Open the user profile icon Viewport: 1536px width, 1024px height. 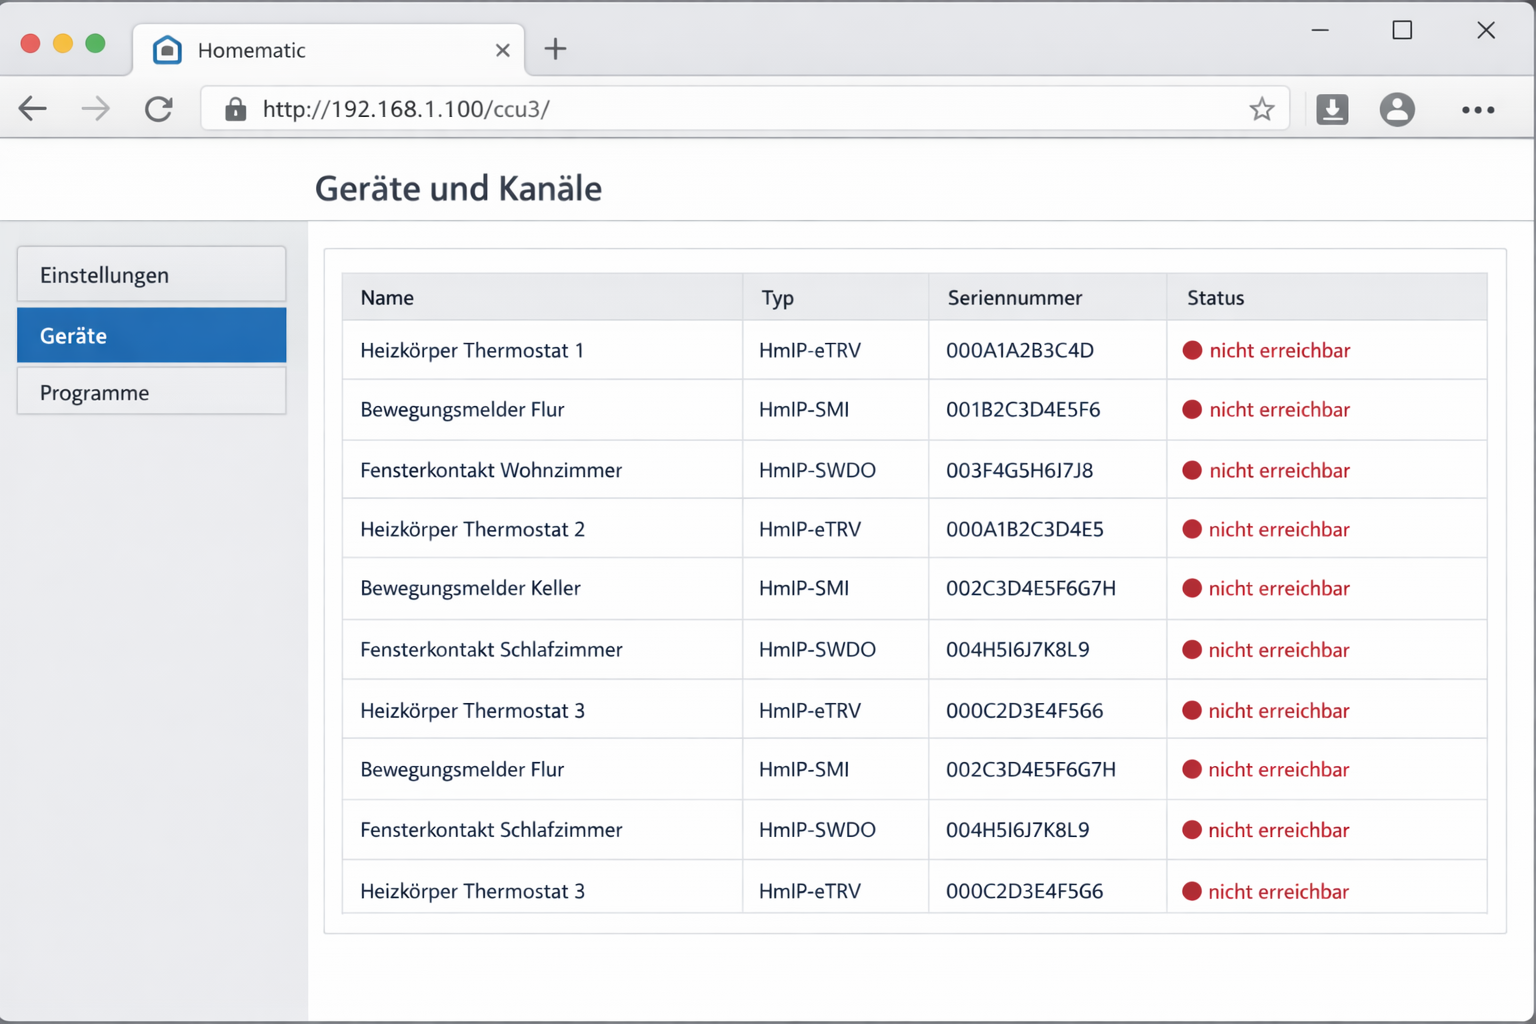(x=1396, y=109)
